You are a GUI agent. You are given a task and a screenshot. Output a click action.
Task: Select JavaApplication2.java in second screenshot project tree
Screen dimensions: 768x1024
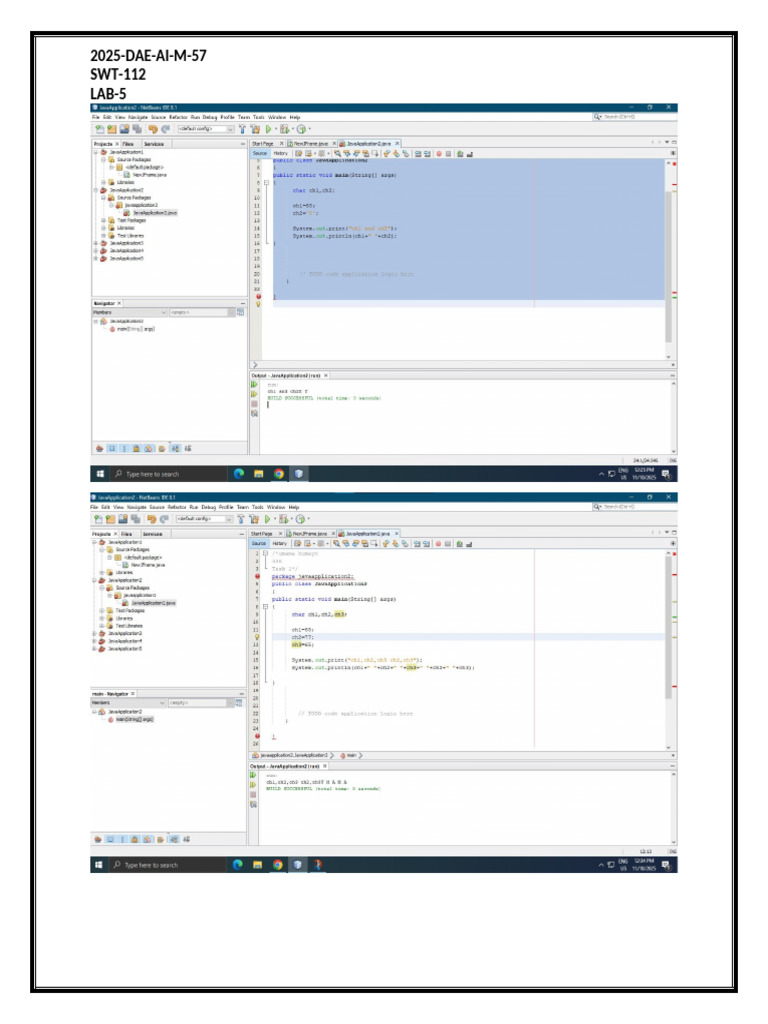click(153, 603)
